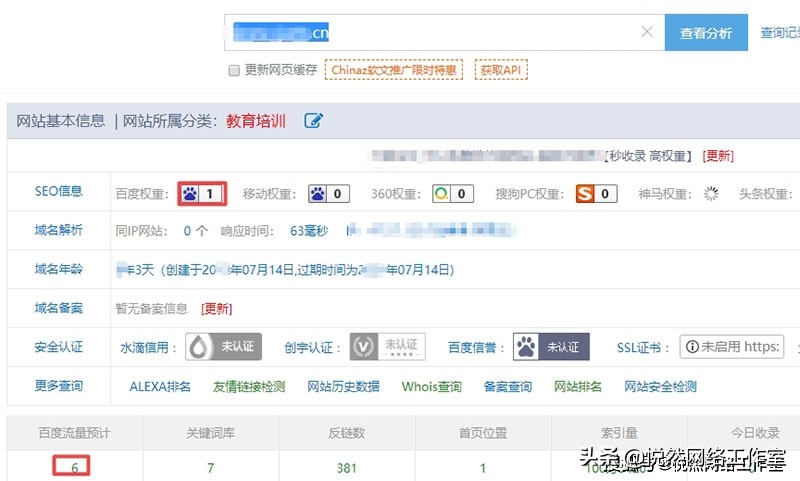The image size is (800, 481).
Task: Click 水滴信用 未认证 badge
Action: pyautogui.click(x=223, y=347)
